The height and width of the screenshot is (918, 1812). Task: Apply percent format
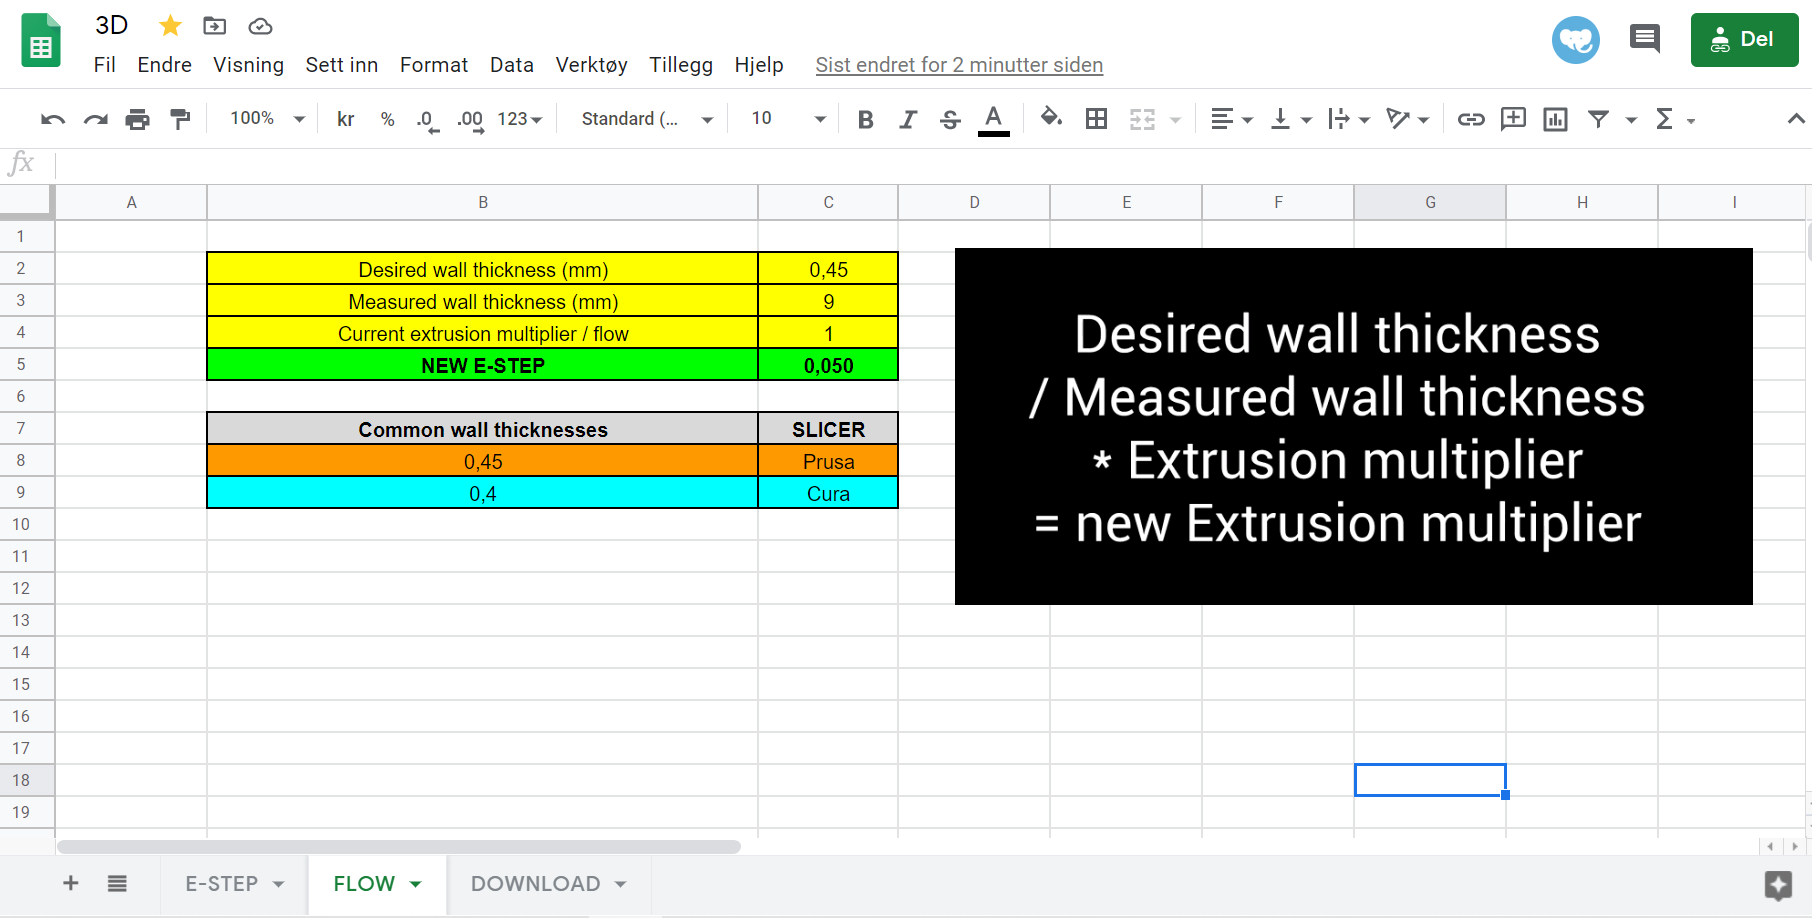388,119
